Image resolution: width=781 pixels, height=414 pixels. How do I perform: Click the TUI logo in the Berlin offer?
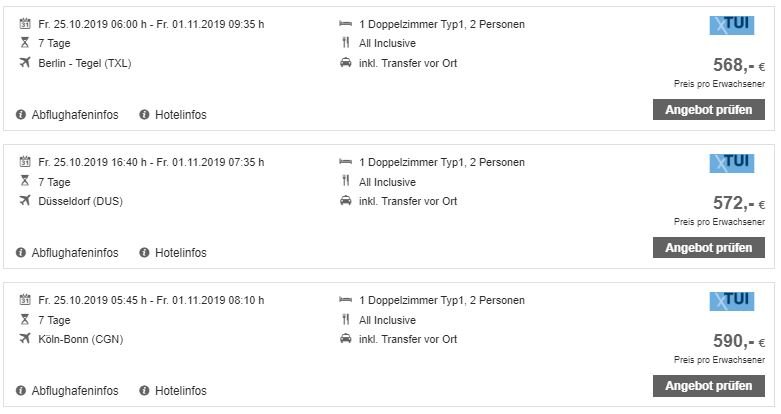[732, 25]
